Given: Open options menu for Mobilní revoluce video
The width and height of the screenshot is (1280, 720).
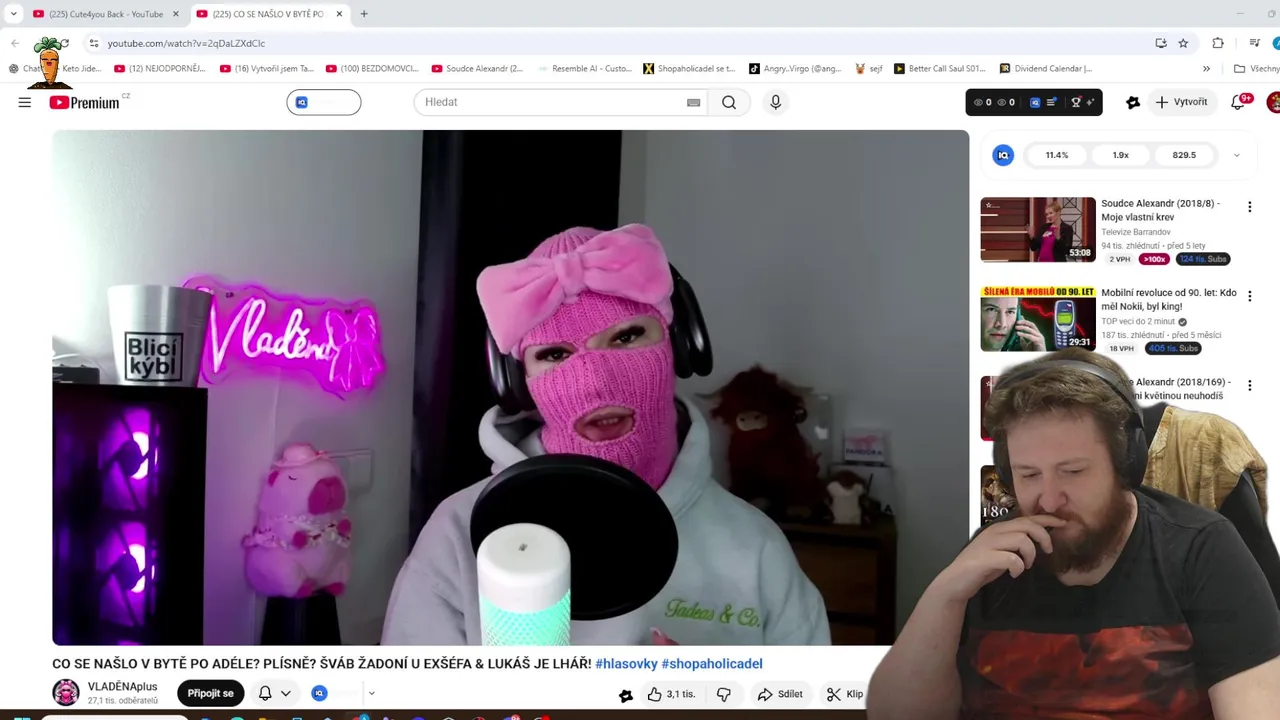Looking at the screenshot, I should click(x=1249, y=297).
